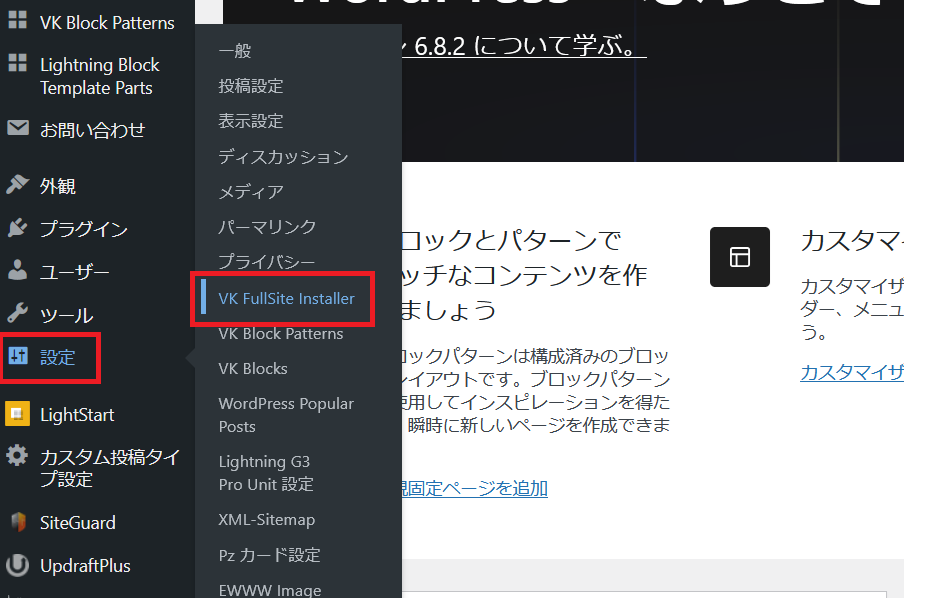Screen dimensions: 936x598
Task: Choose 一般 from the settings submenu
Action: tap(235, 51)
